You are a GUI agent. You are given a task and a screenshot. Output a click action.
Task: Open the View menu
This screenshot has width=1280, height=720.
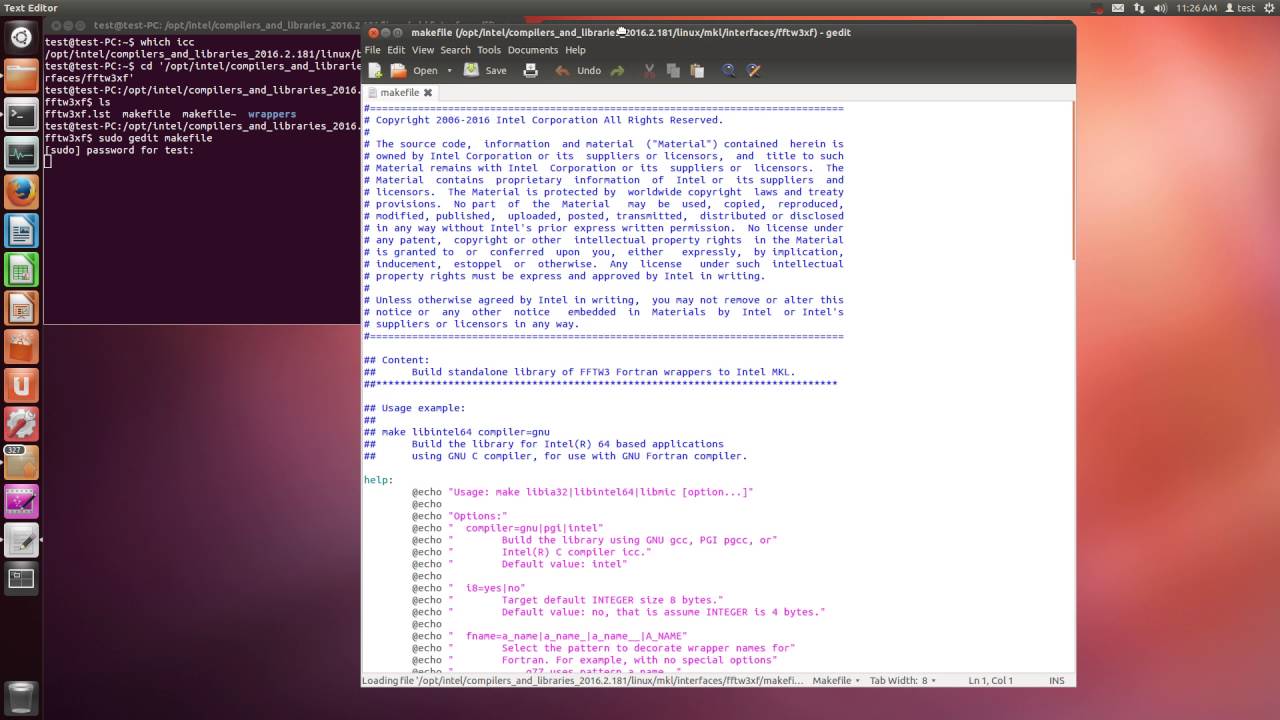[423, 50]
